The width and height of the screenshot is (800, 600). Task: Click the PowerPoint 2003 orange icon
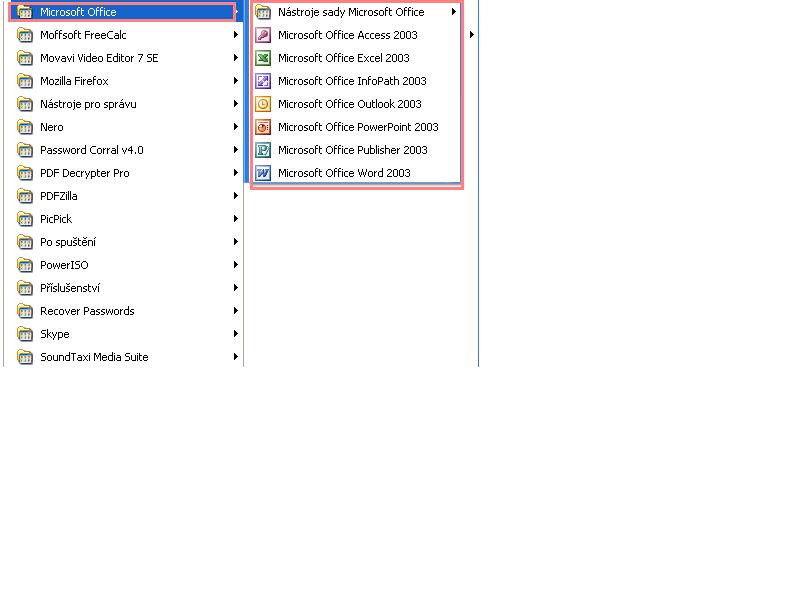pos(263,127)
